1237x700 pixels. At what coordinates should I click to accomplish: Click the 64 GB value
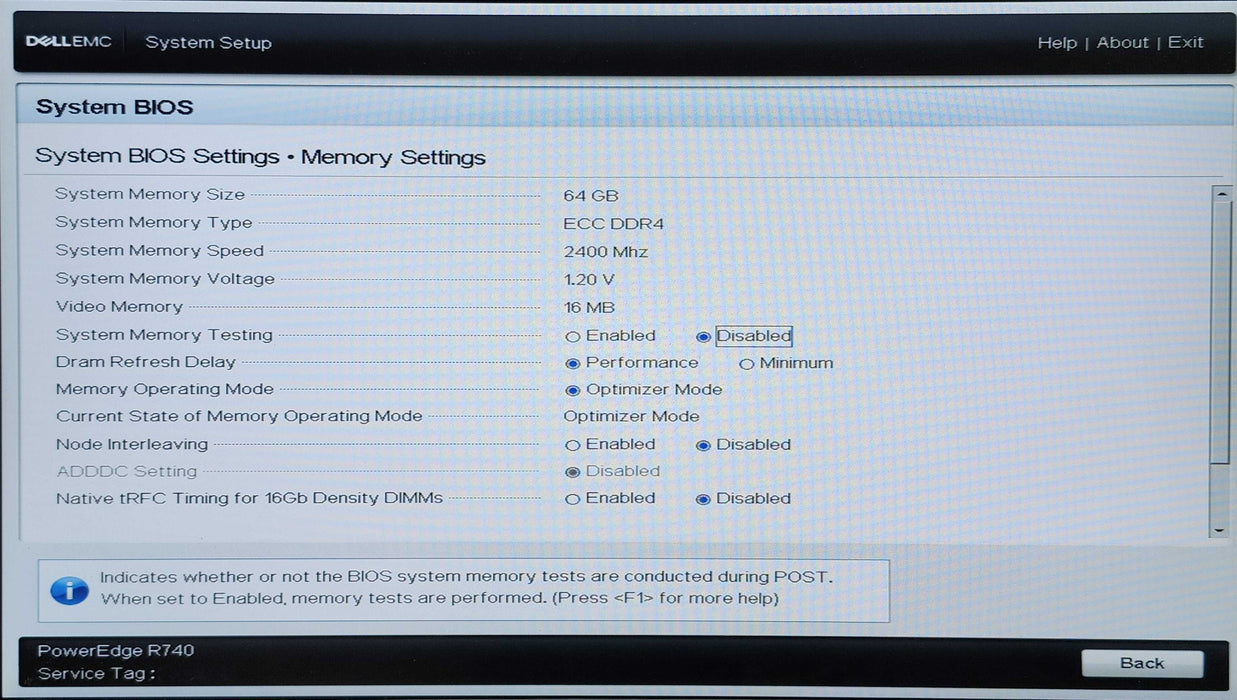click(x=591, y=196)
